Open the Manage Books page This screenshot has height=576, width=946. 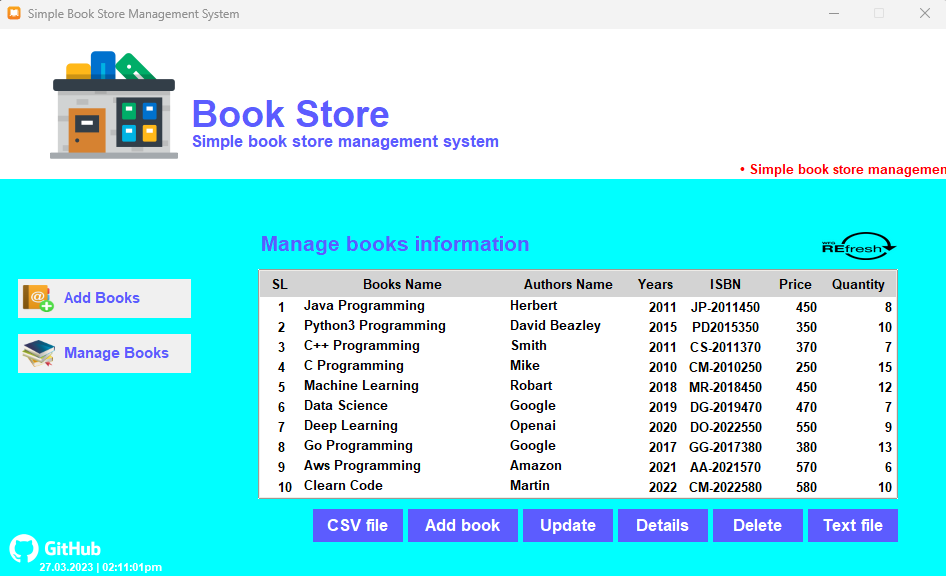coord(104,353)
